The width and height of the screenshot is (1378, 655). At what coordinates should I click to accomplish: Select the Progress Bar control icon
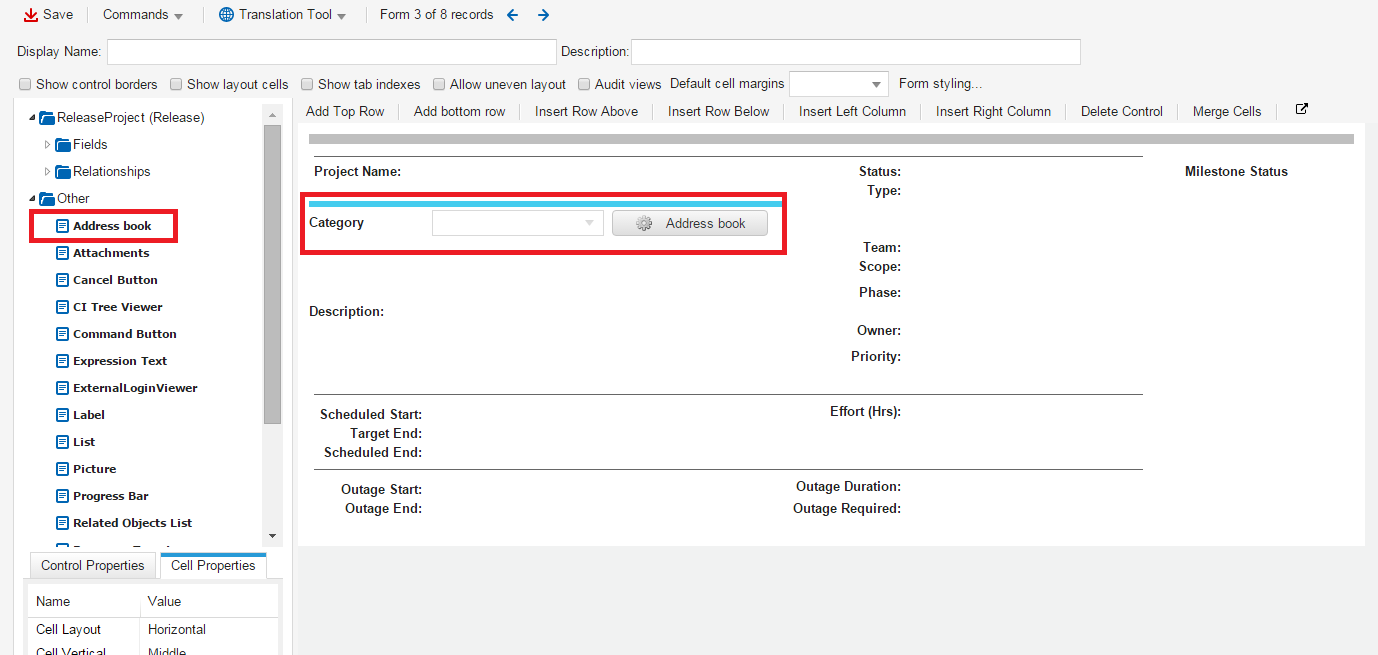click(62, 495)
